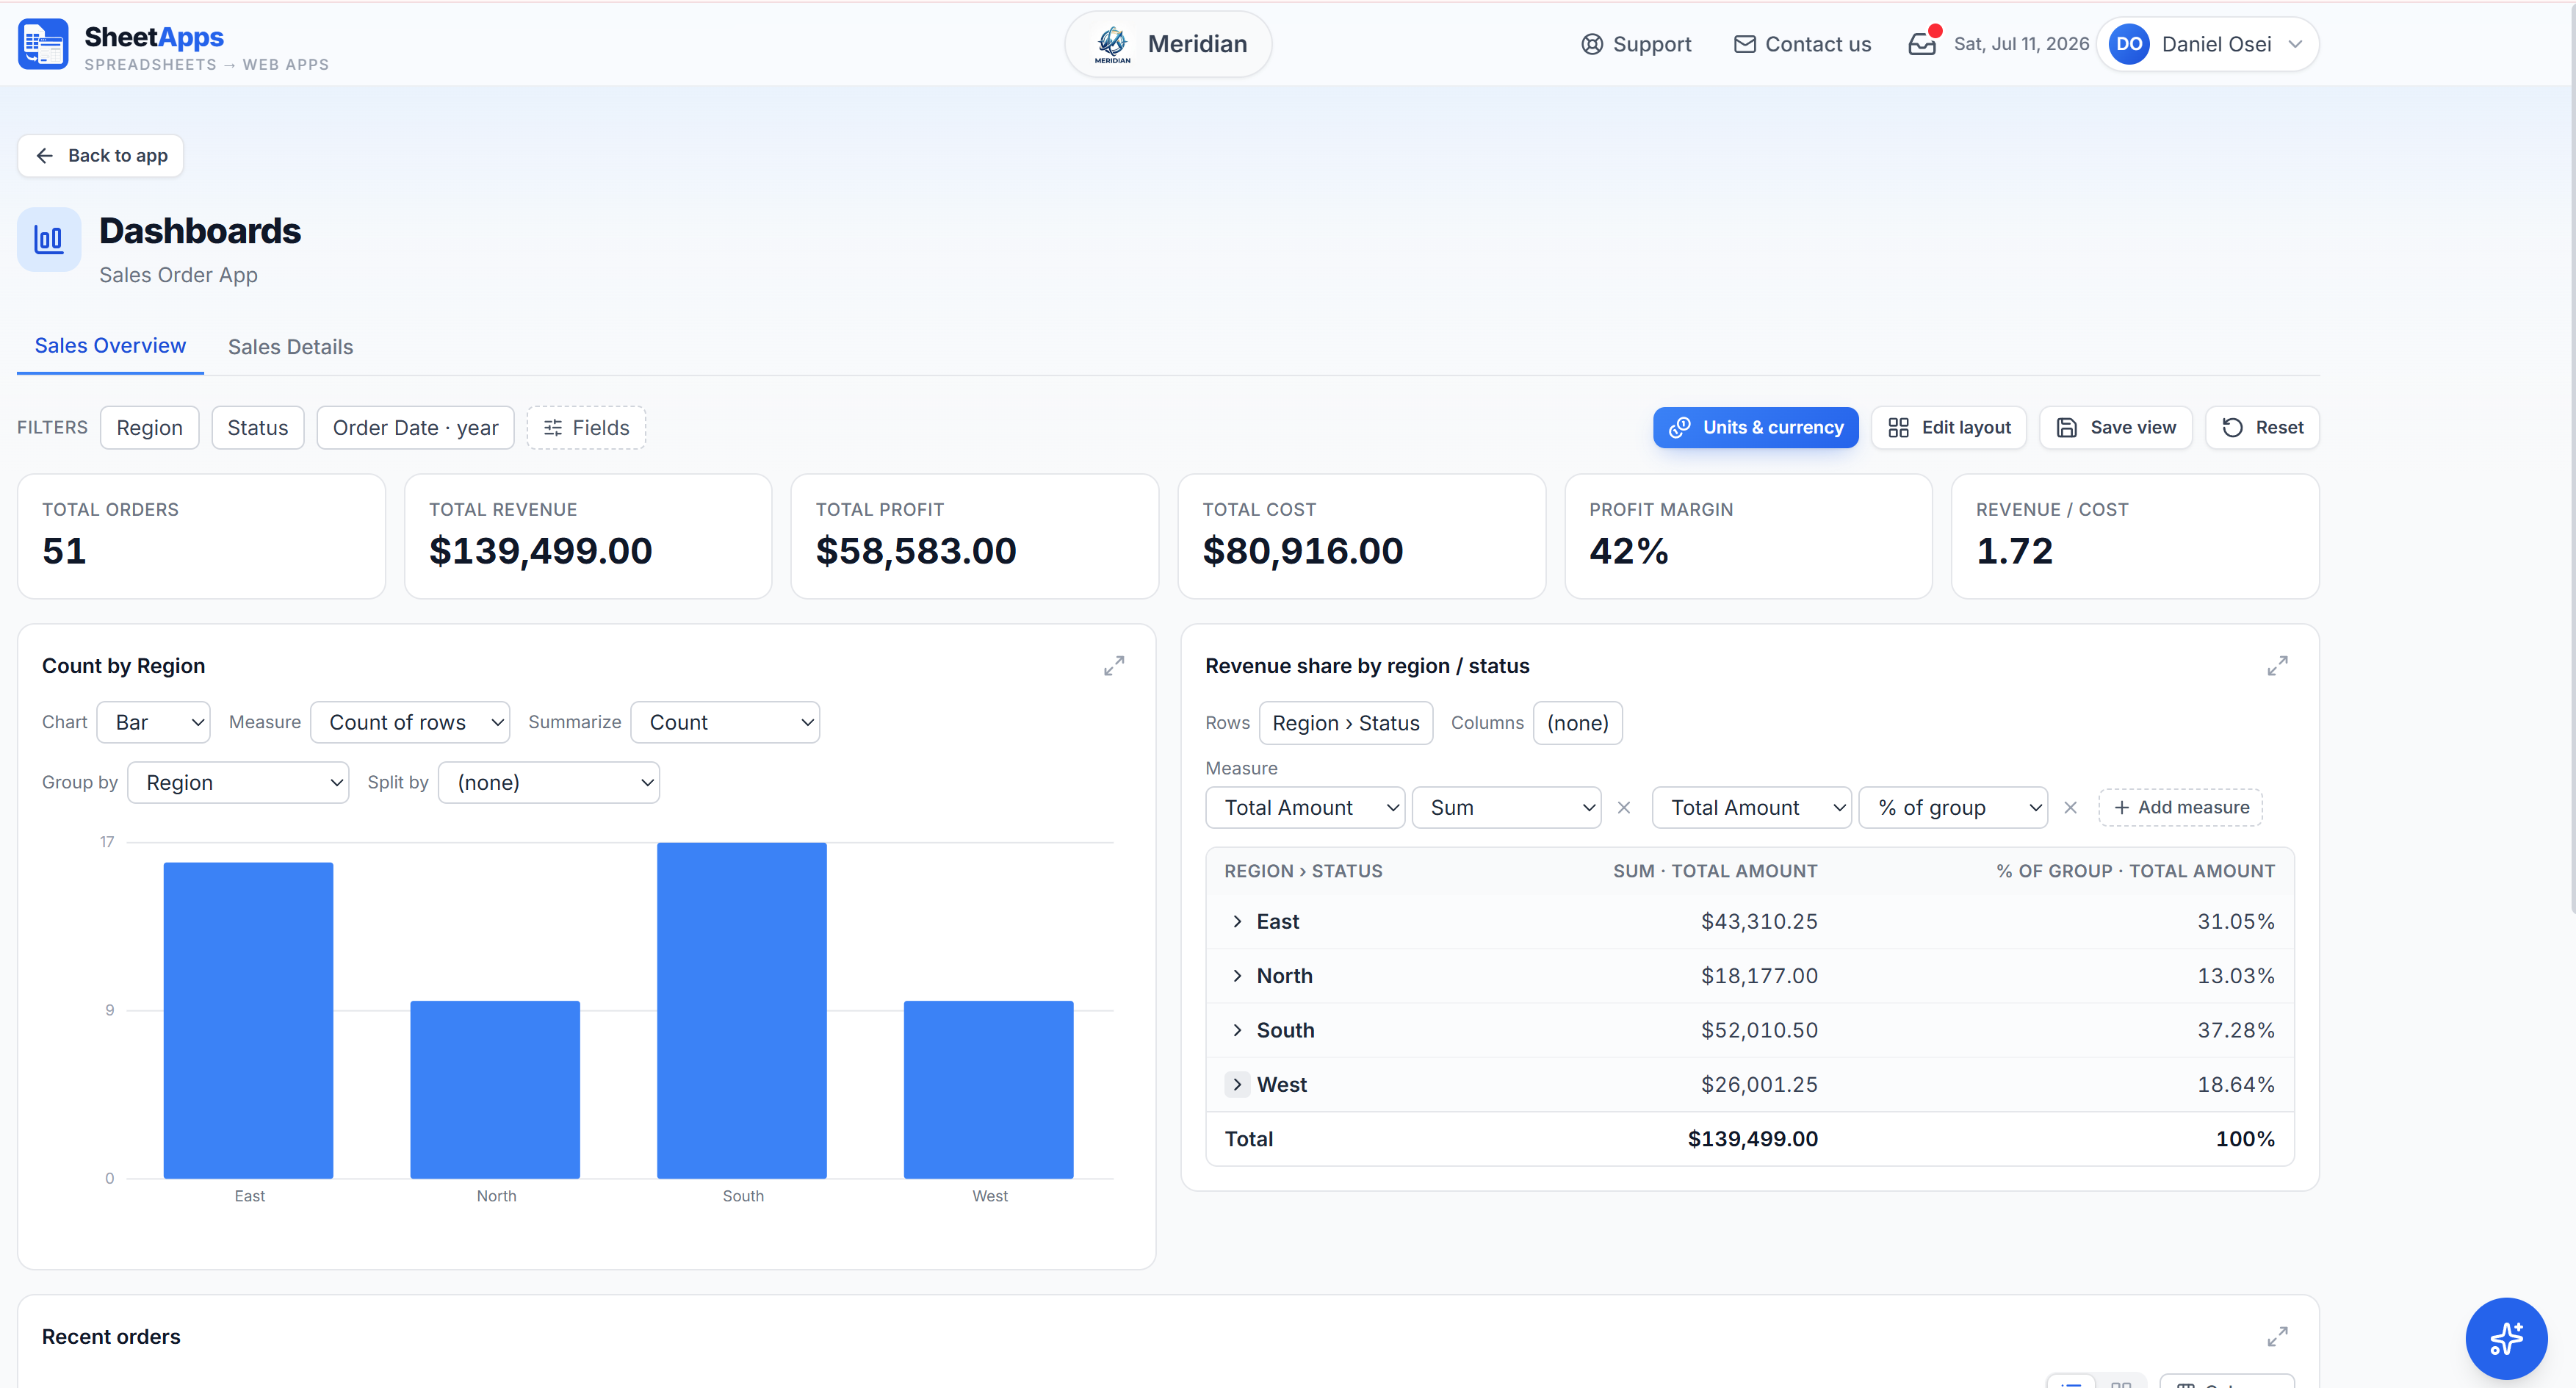Expand the North region row

pyautogui.click(x=1237, y=976)
